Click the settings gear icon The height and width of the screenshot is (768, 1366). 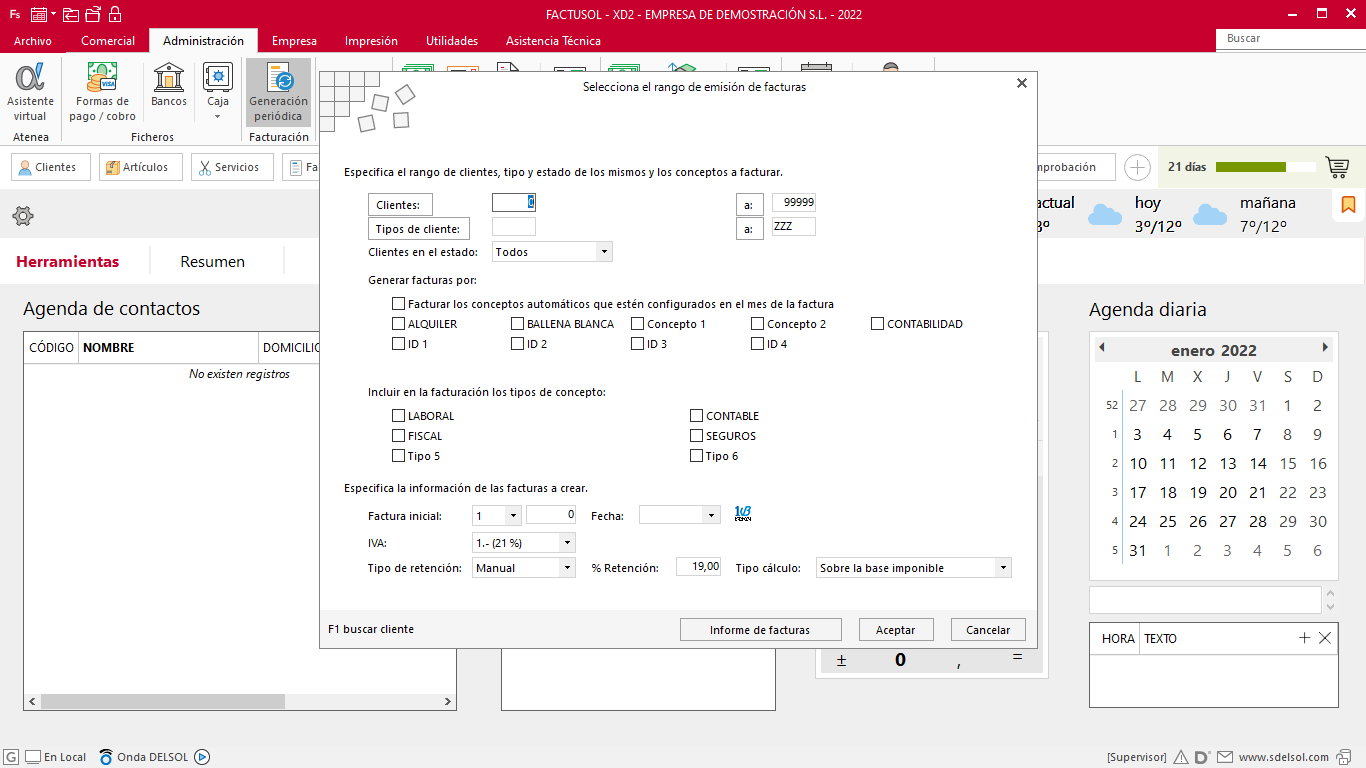(x=23, y=216)
